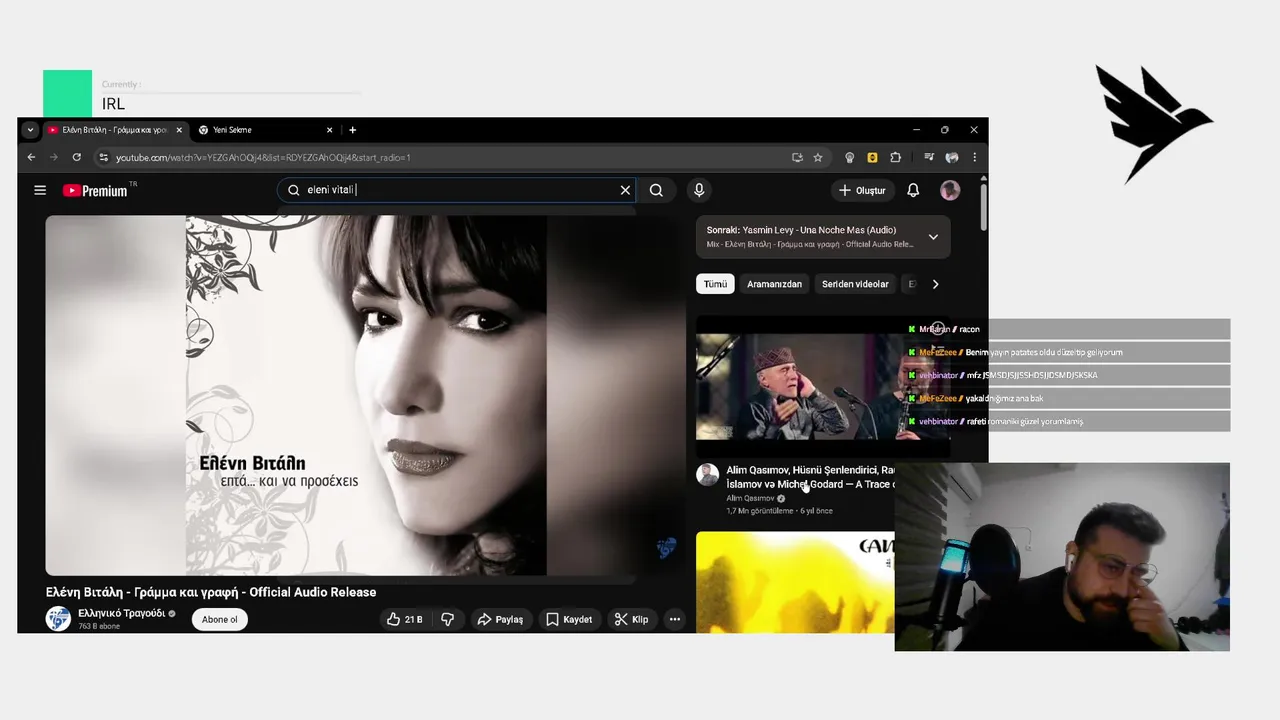Go forward with the browser forward arrow
The width and height of the screenshot is (1280, 720).
point(54,157)
